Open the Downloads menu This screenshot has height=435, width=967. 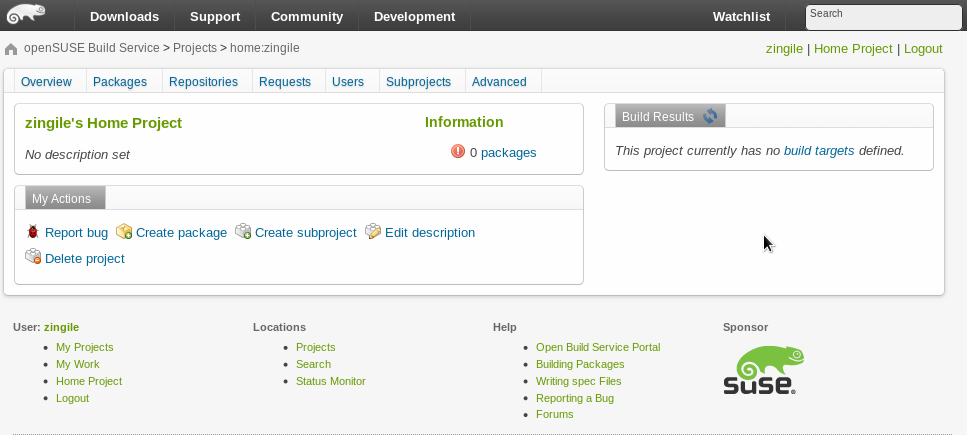tap(125, 17)
